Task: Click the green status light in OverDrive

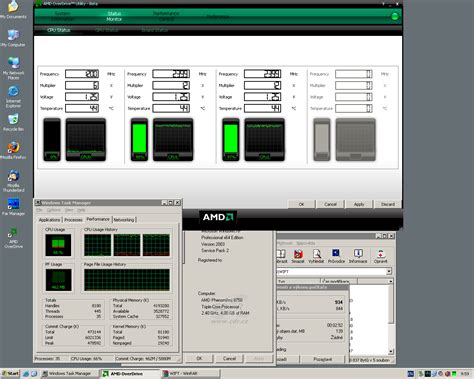Action: 395,16
